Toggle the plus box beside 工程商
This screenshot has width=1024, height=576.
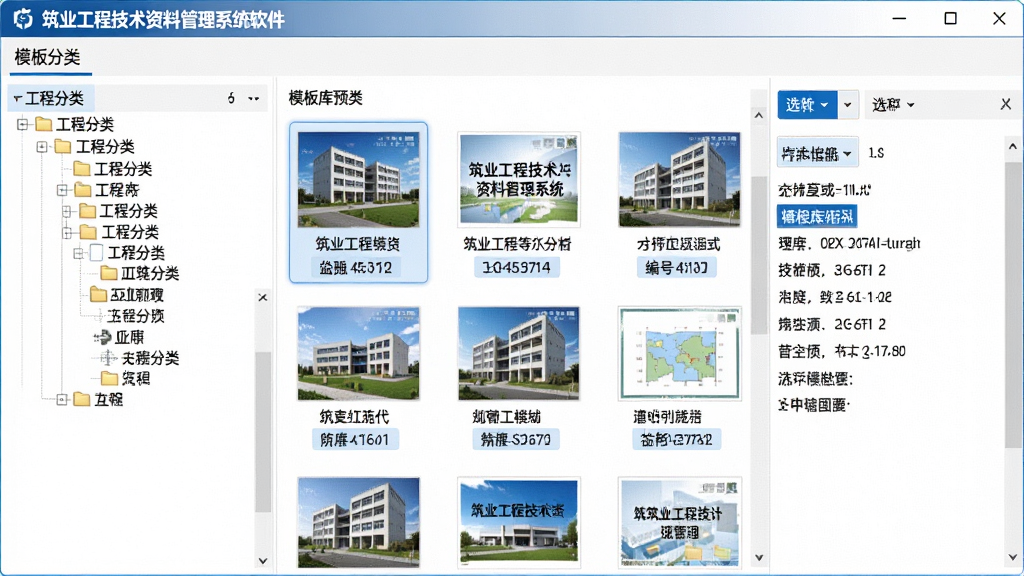point(62,190)
